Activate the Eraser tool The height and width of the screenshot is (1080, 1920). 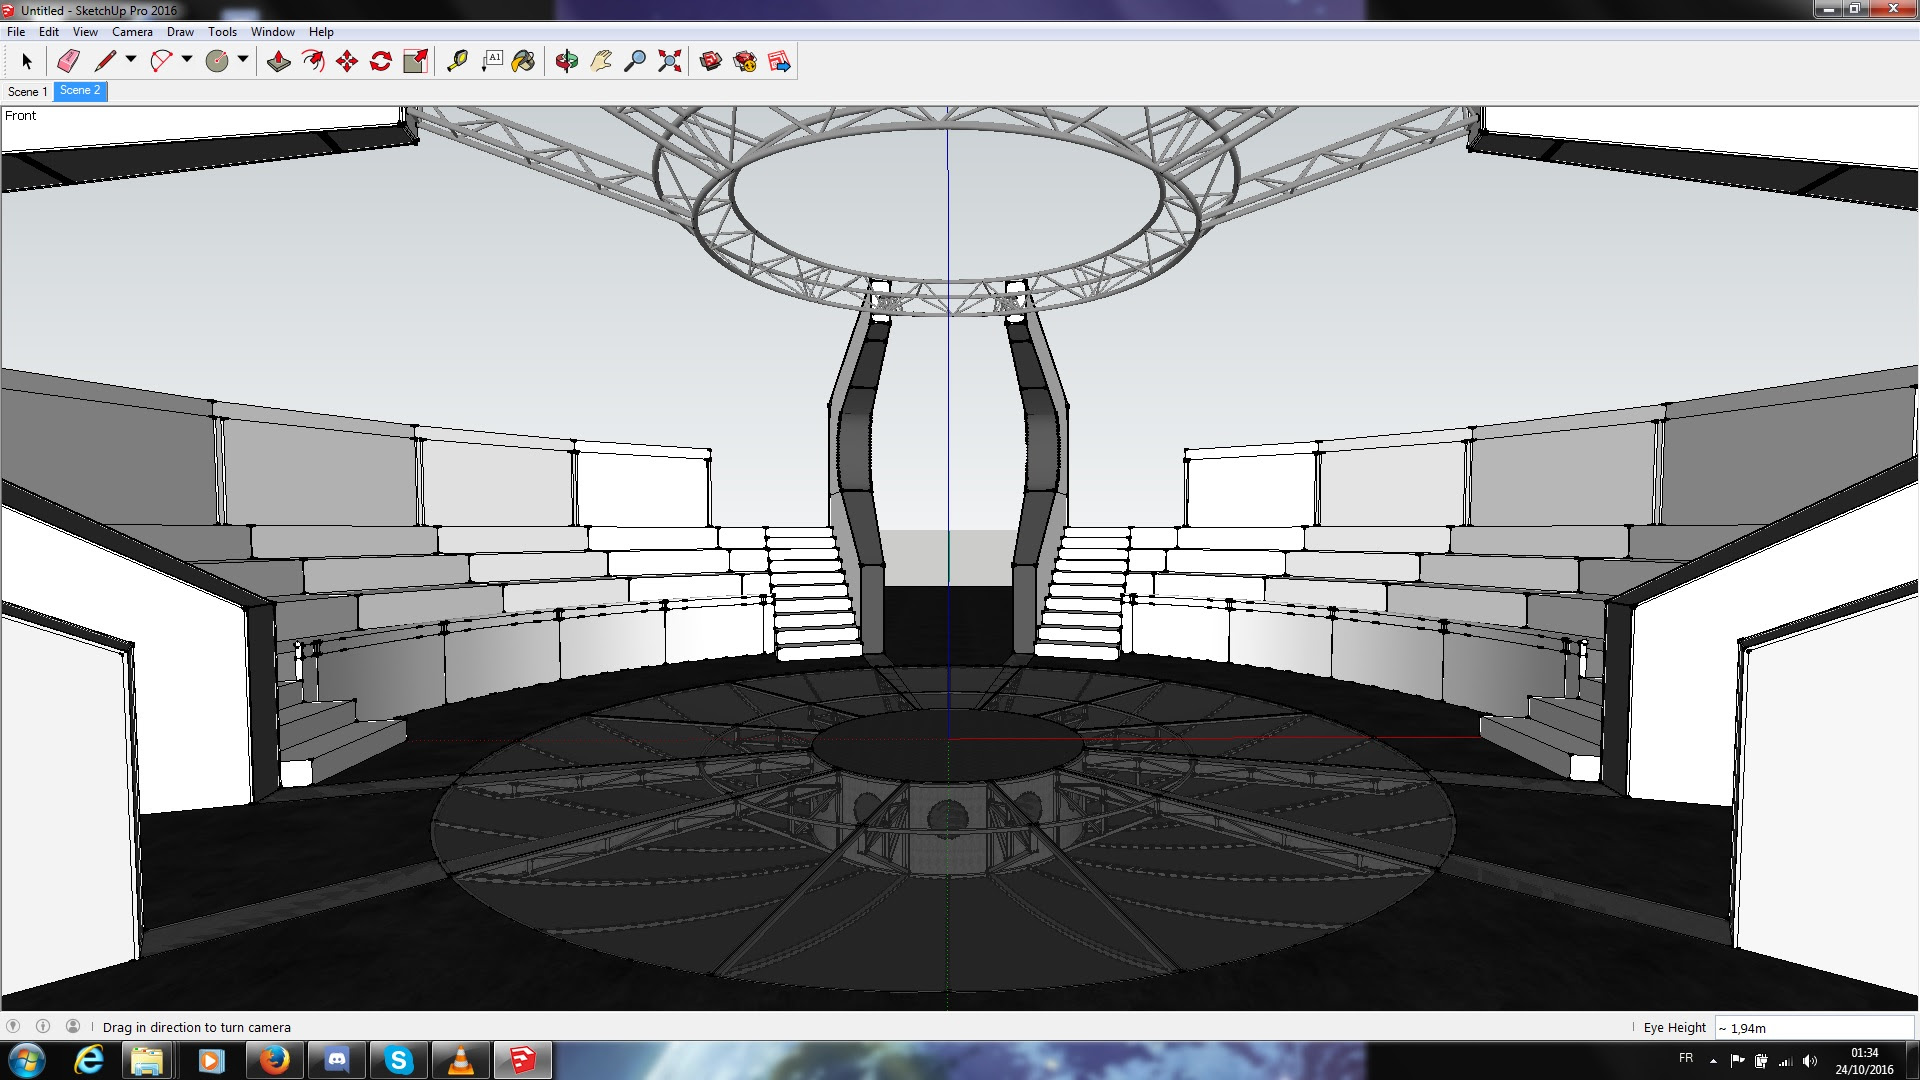coord(67,60)
